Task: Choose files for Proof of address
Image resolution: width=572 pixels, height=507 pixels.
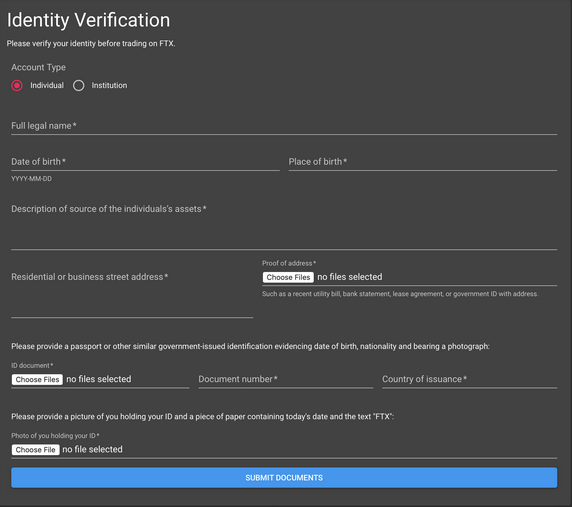Action: pyautogui.click(x=288, y=277)
